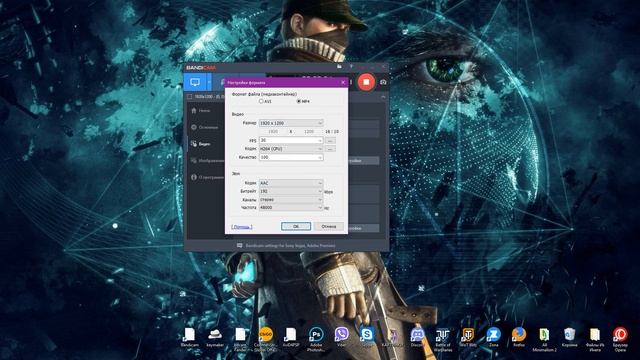
Task: Open output folder icon in Bandicam title bar
Action: [x=339, y=67]
